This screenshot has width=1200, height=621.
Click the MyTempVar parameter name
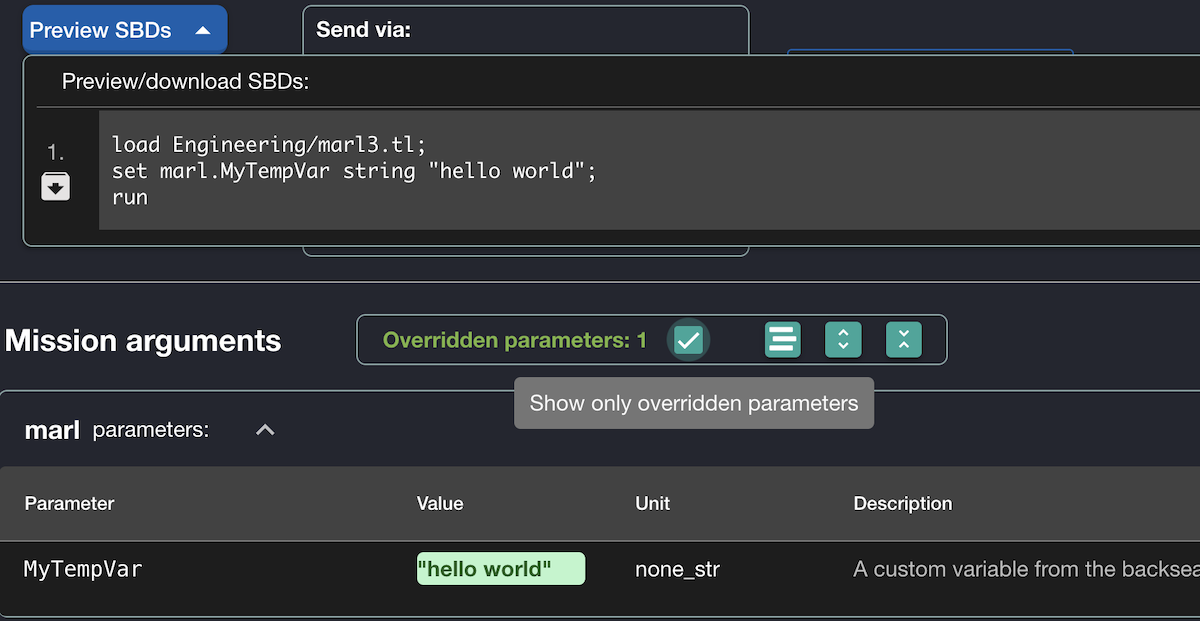point(83,569)
